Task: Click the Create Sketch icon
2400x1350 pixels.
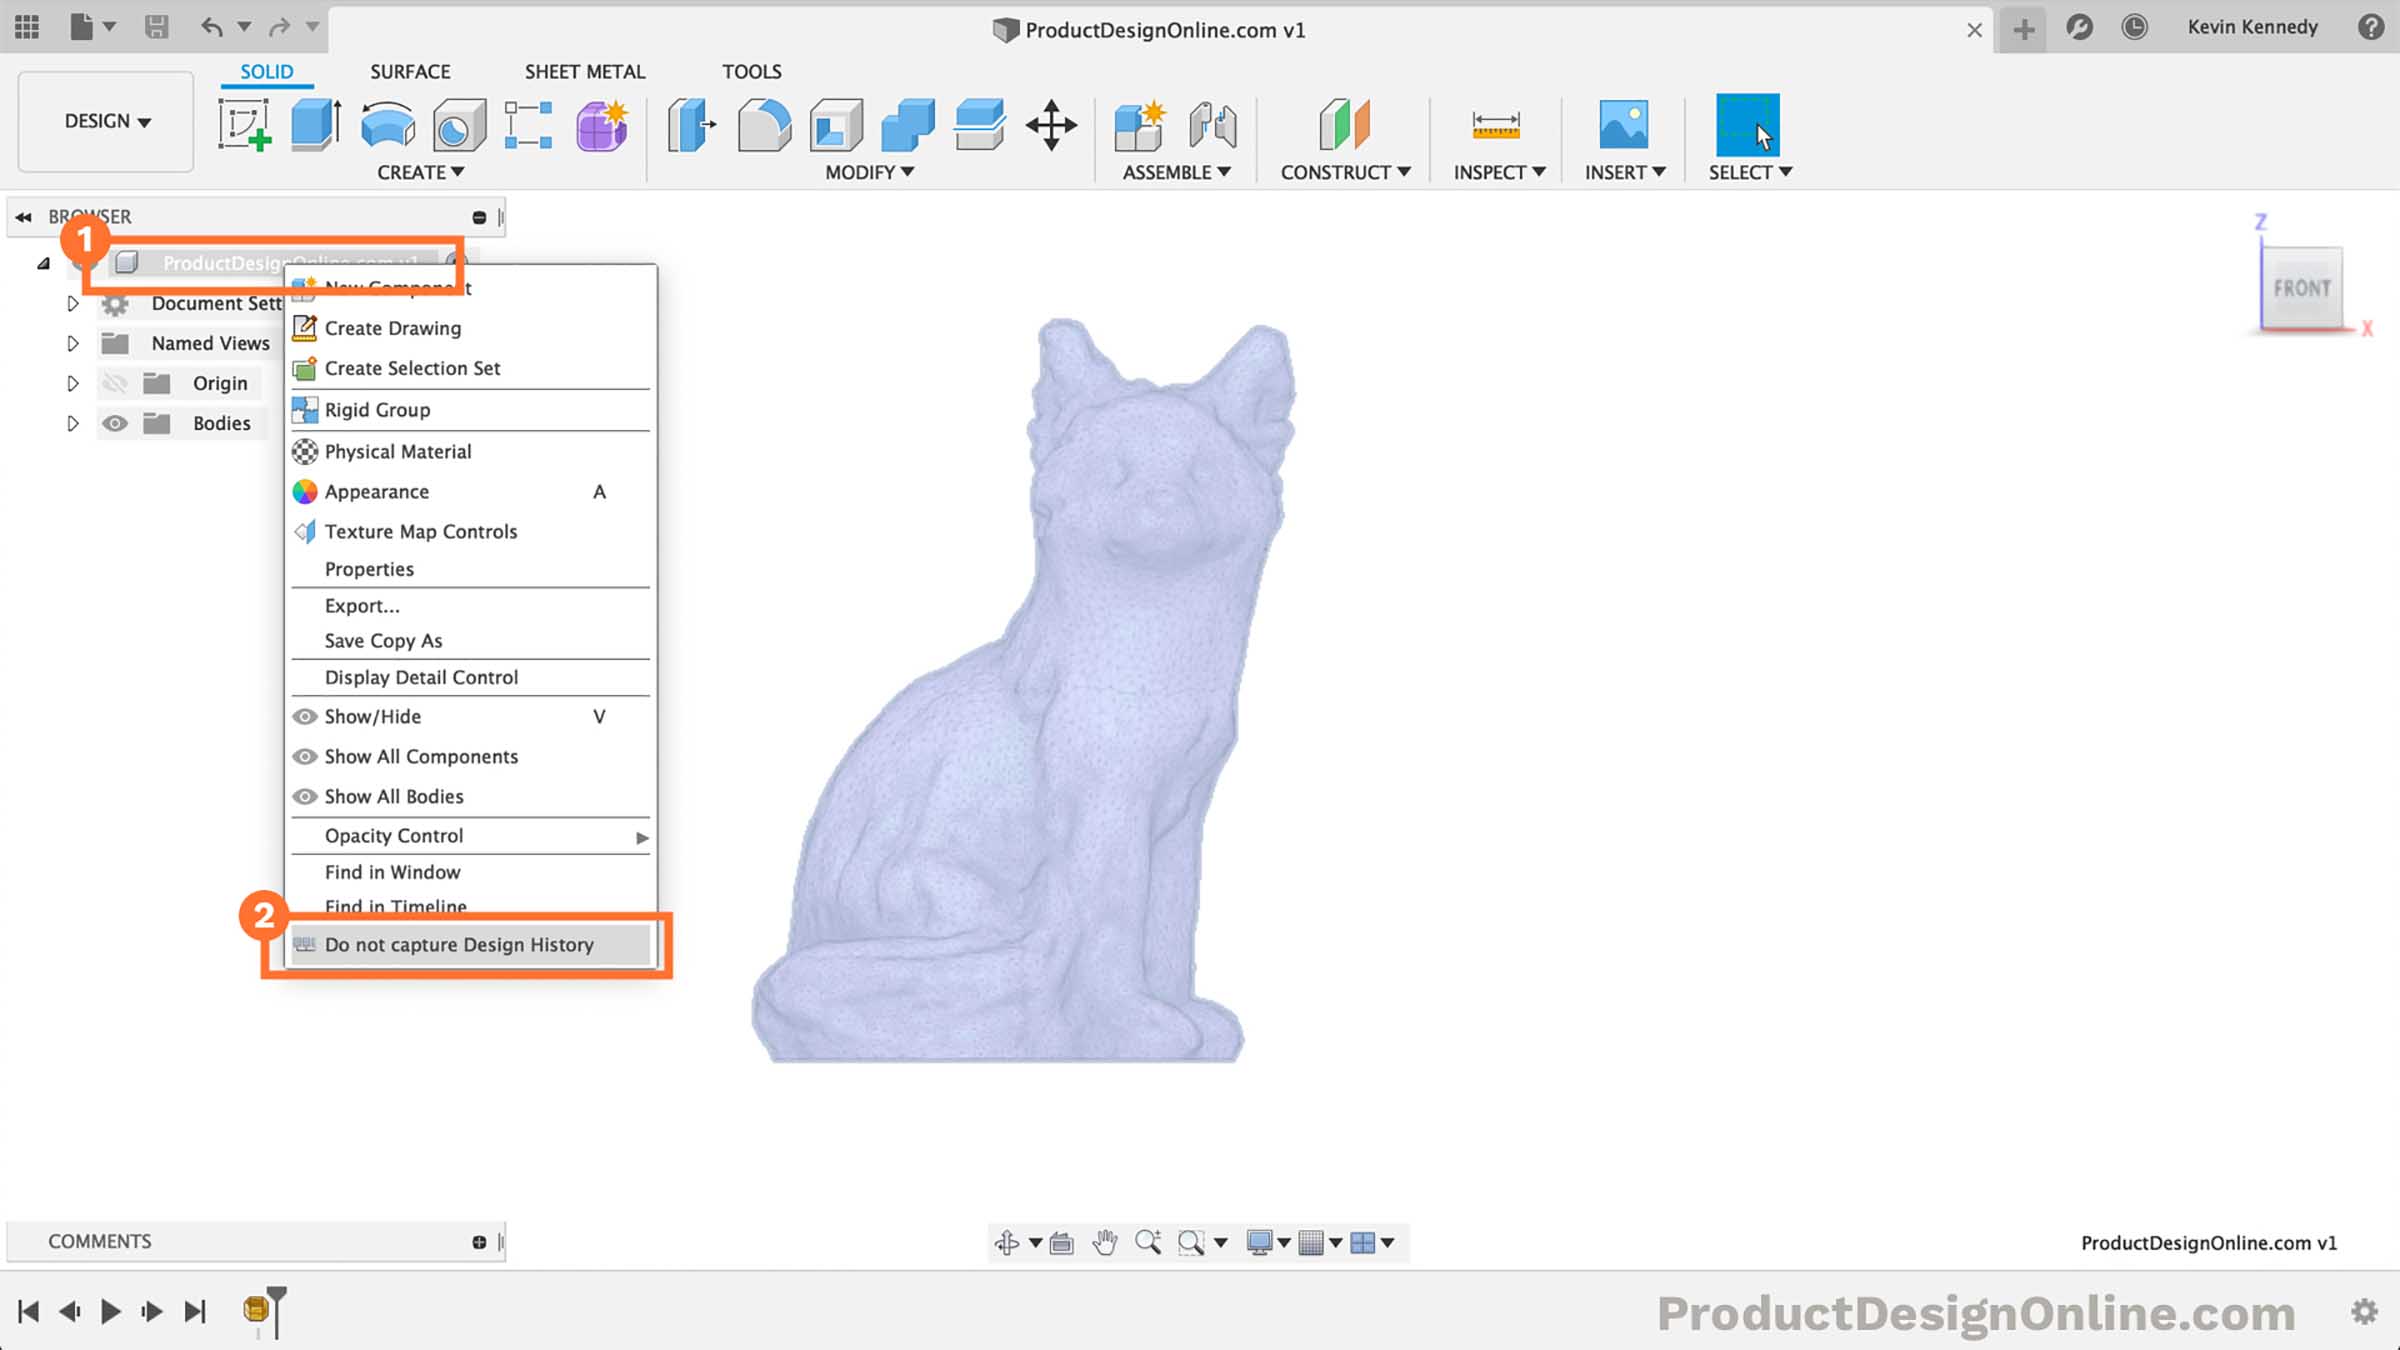Action: pyautogui.click(x=245, y=125)
